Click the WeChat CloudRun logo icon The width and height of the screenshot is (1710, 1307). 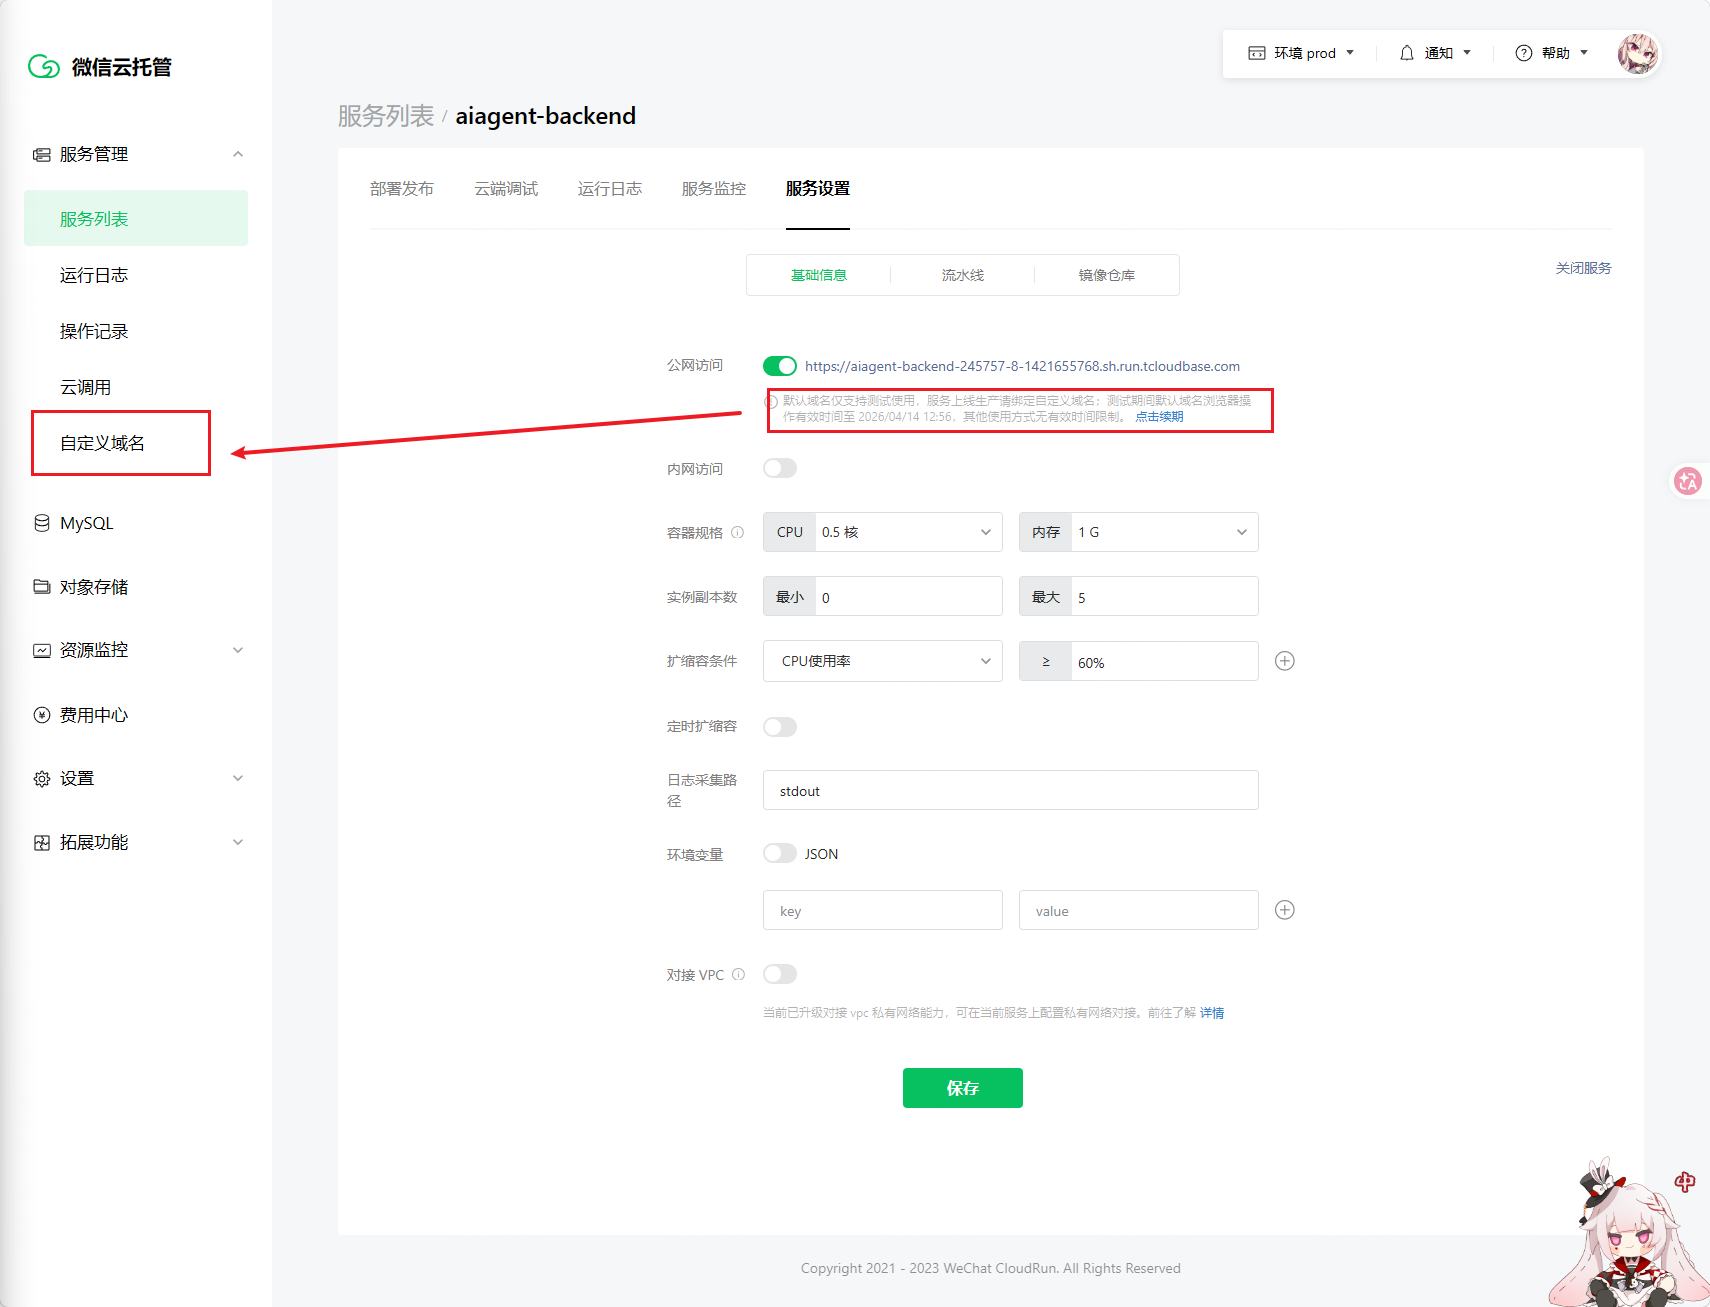click(44, 67)
